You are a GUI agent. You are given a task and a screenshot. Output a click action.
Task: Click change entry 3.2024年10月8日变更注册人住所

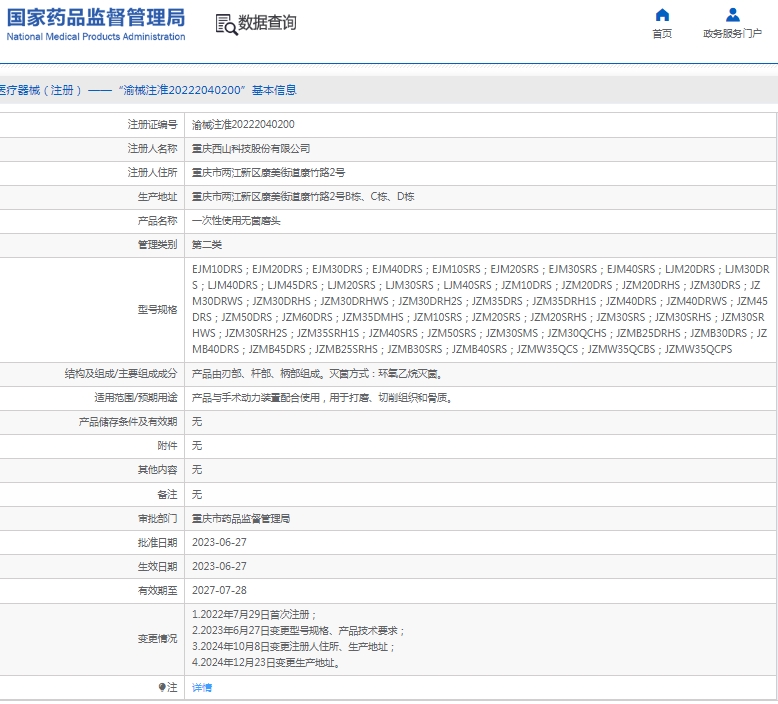point(293,646)
